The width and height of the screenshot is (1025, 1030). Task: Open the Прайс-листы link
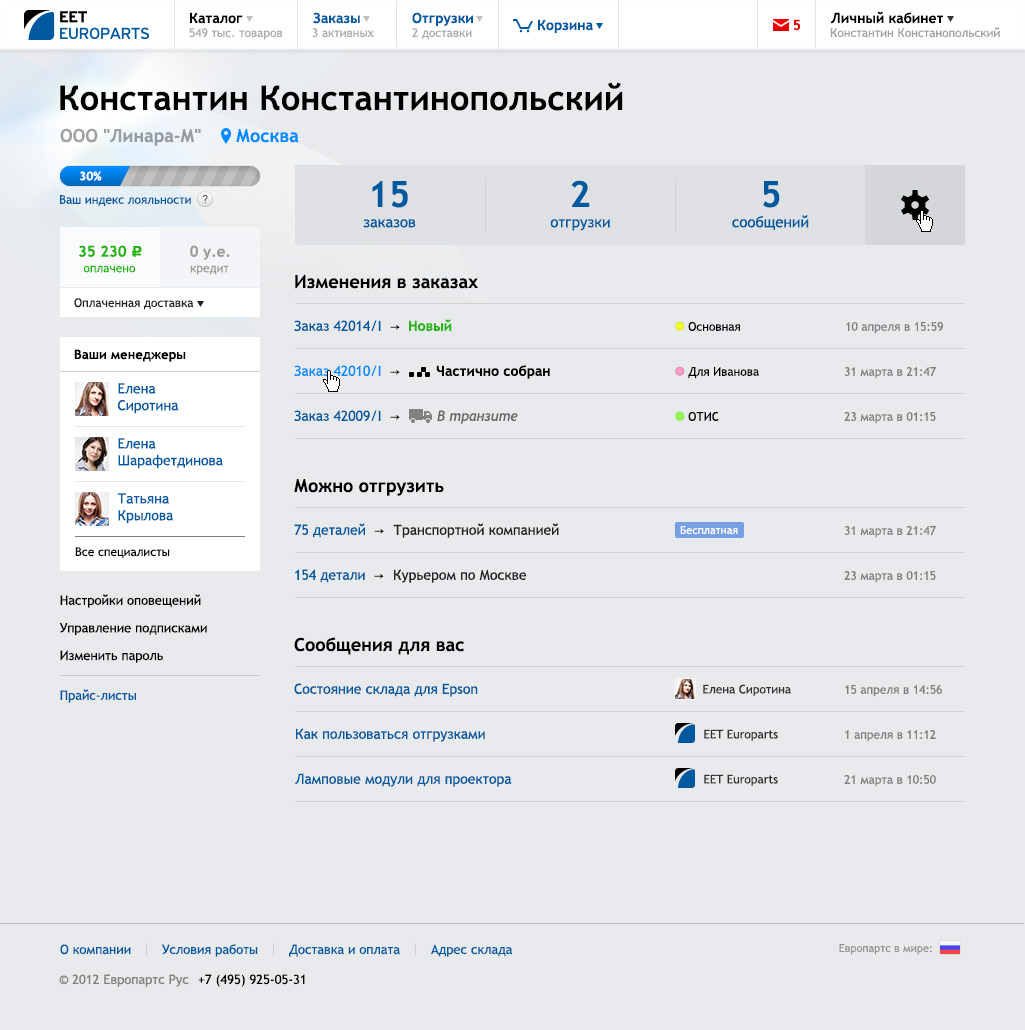point(98,696)
